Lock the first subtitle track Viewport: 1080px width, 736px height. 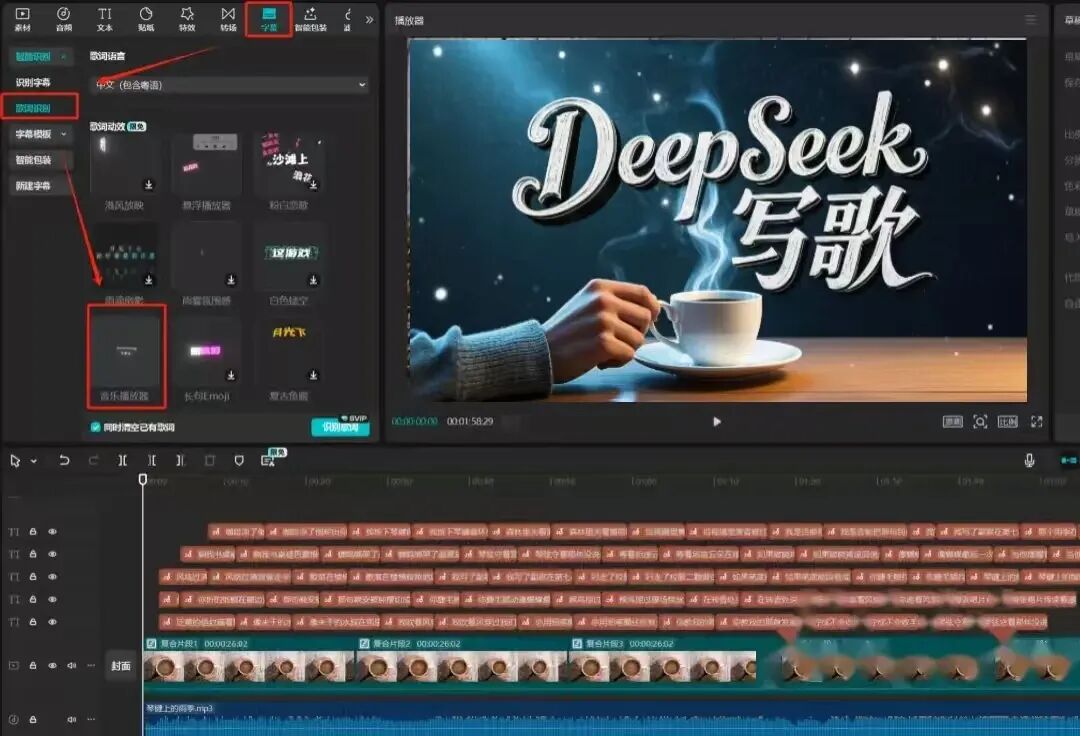33,532
